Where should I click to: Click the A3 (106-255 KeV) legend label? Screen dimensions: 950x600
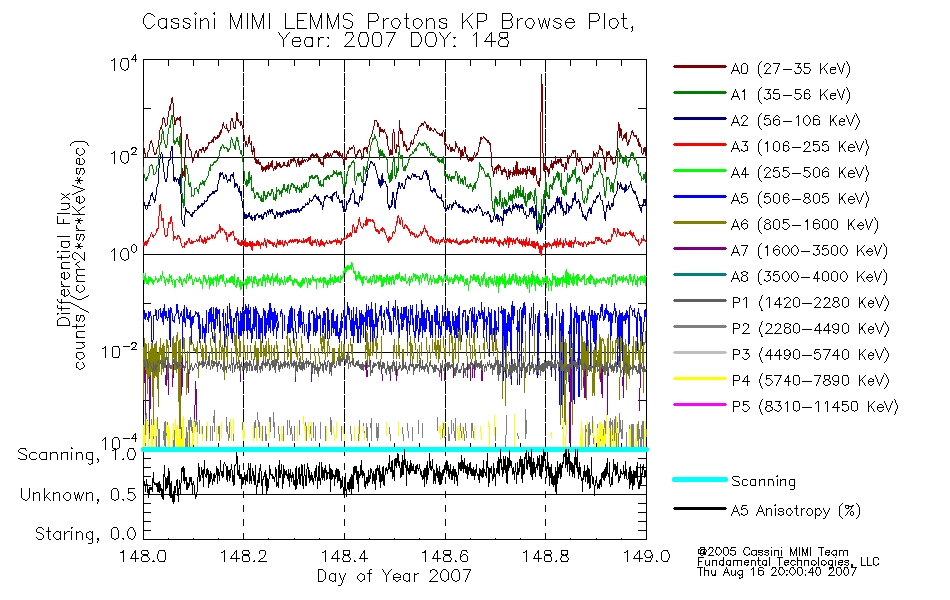coord(800,147)
